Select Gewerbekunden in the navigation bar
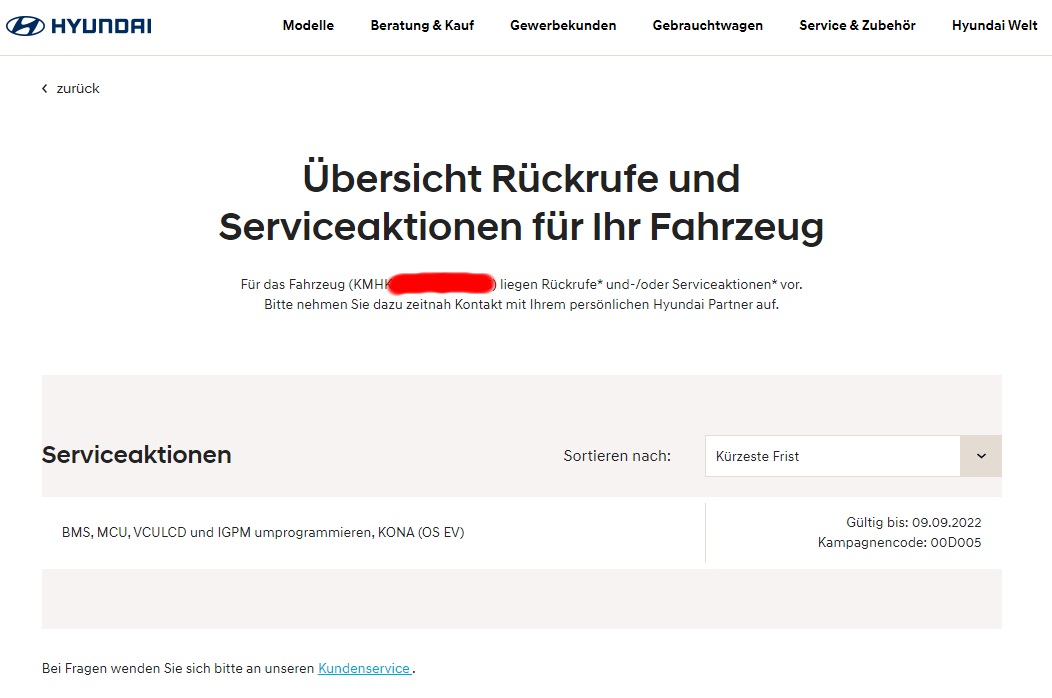Screen dimensions: 1052x698 (x=563, y=26)
